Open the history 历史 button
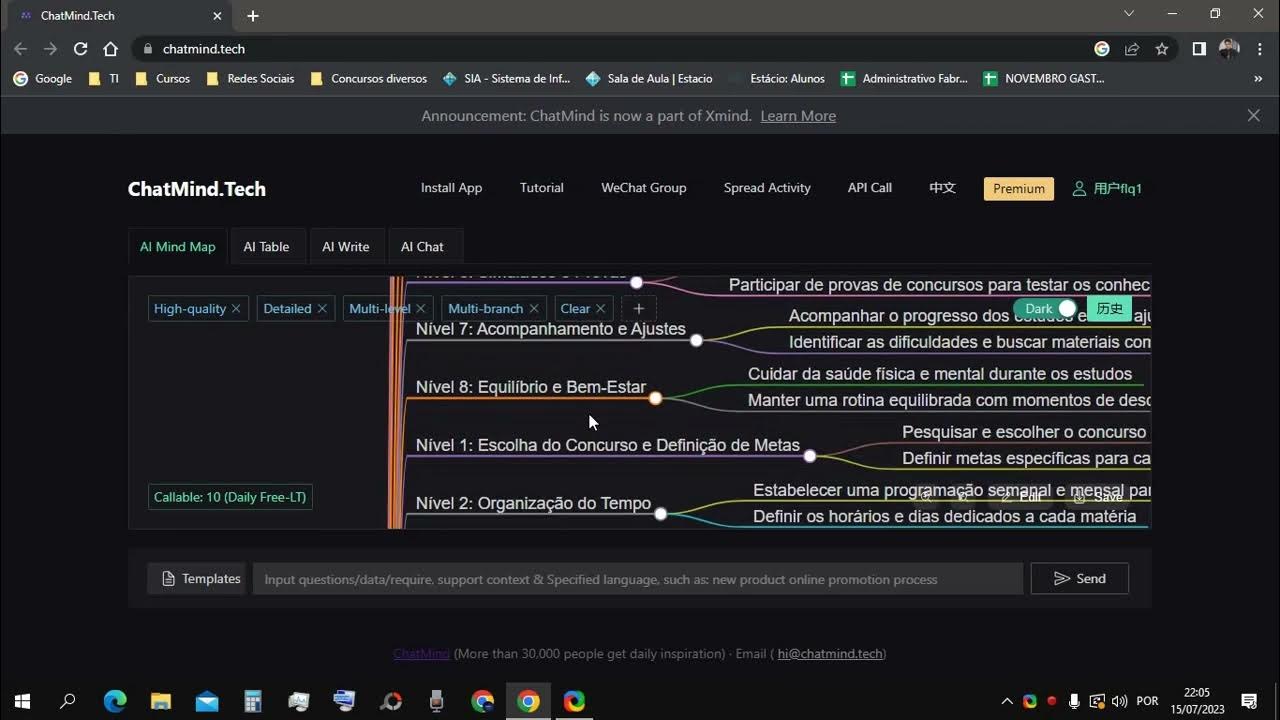 click(x=1110, y=309)
